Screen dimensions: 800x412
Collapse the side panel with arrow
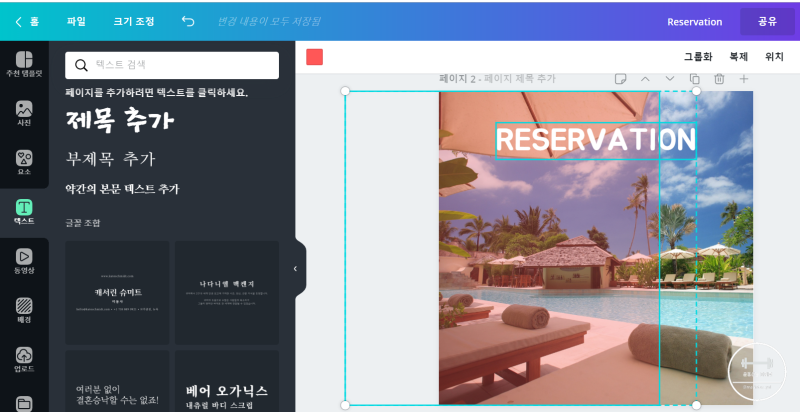295,269
